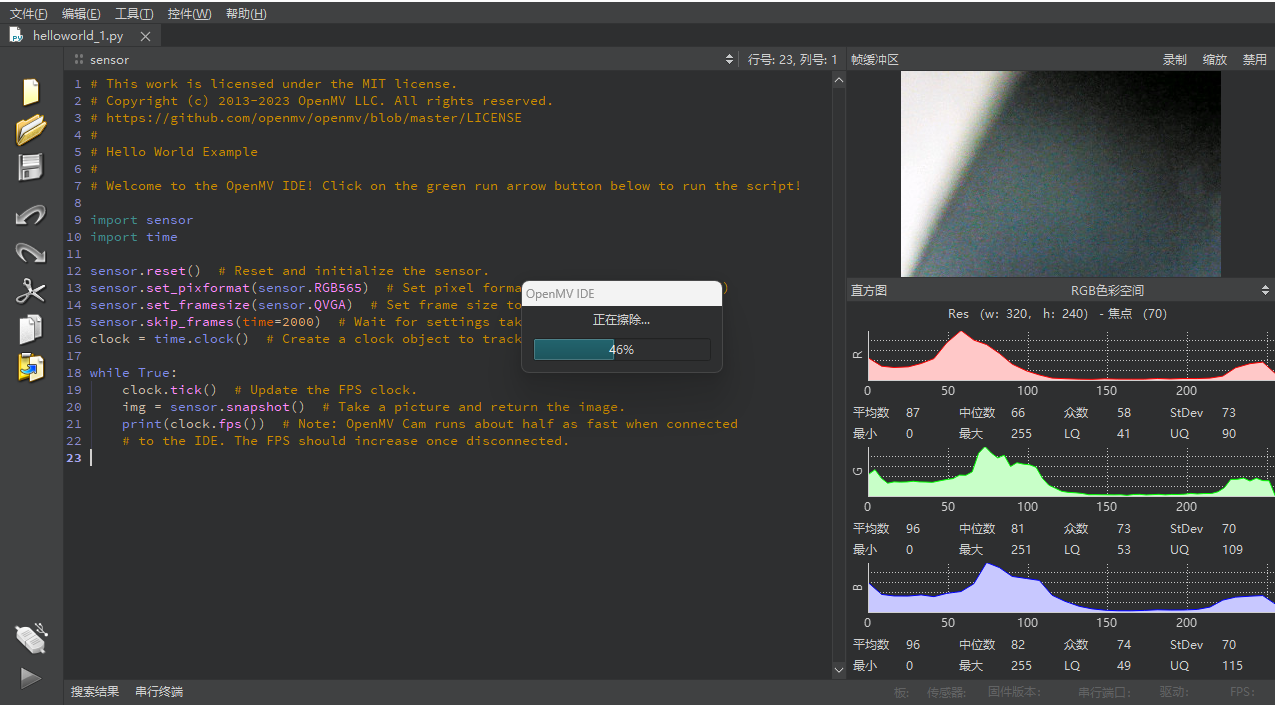The height and width of the screenshot is (705, 1275).
Task: Open the 控件(W) menu
Action: click(x=189, y=13)
